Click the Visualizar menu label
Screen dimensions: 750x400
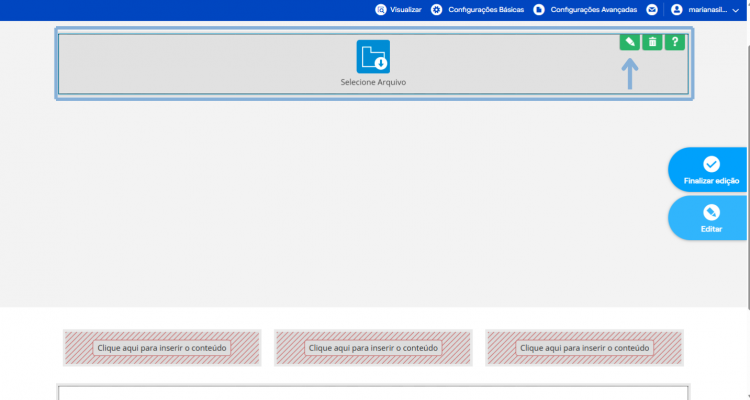406,10
